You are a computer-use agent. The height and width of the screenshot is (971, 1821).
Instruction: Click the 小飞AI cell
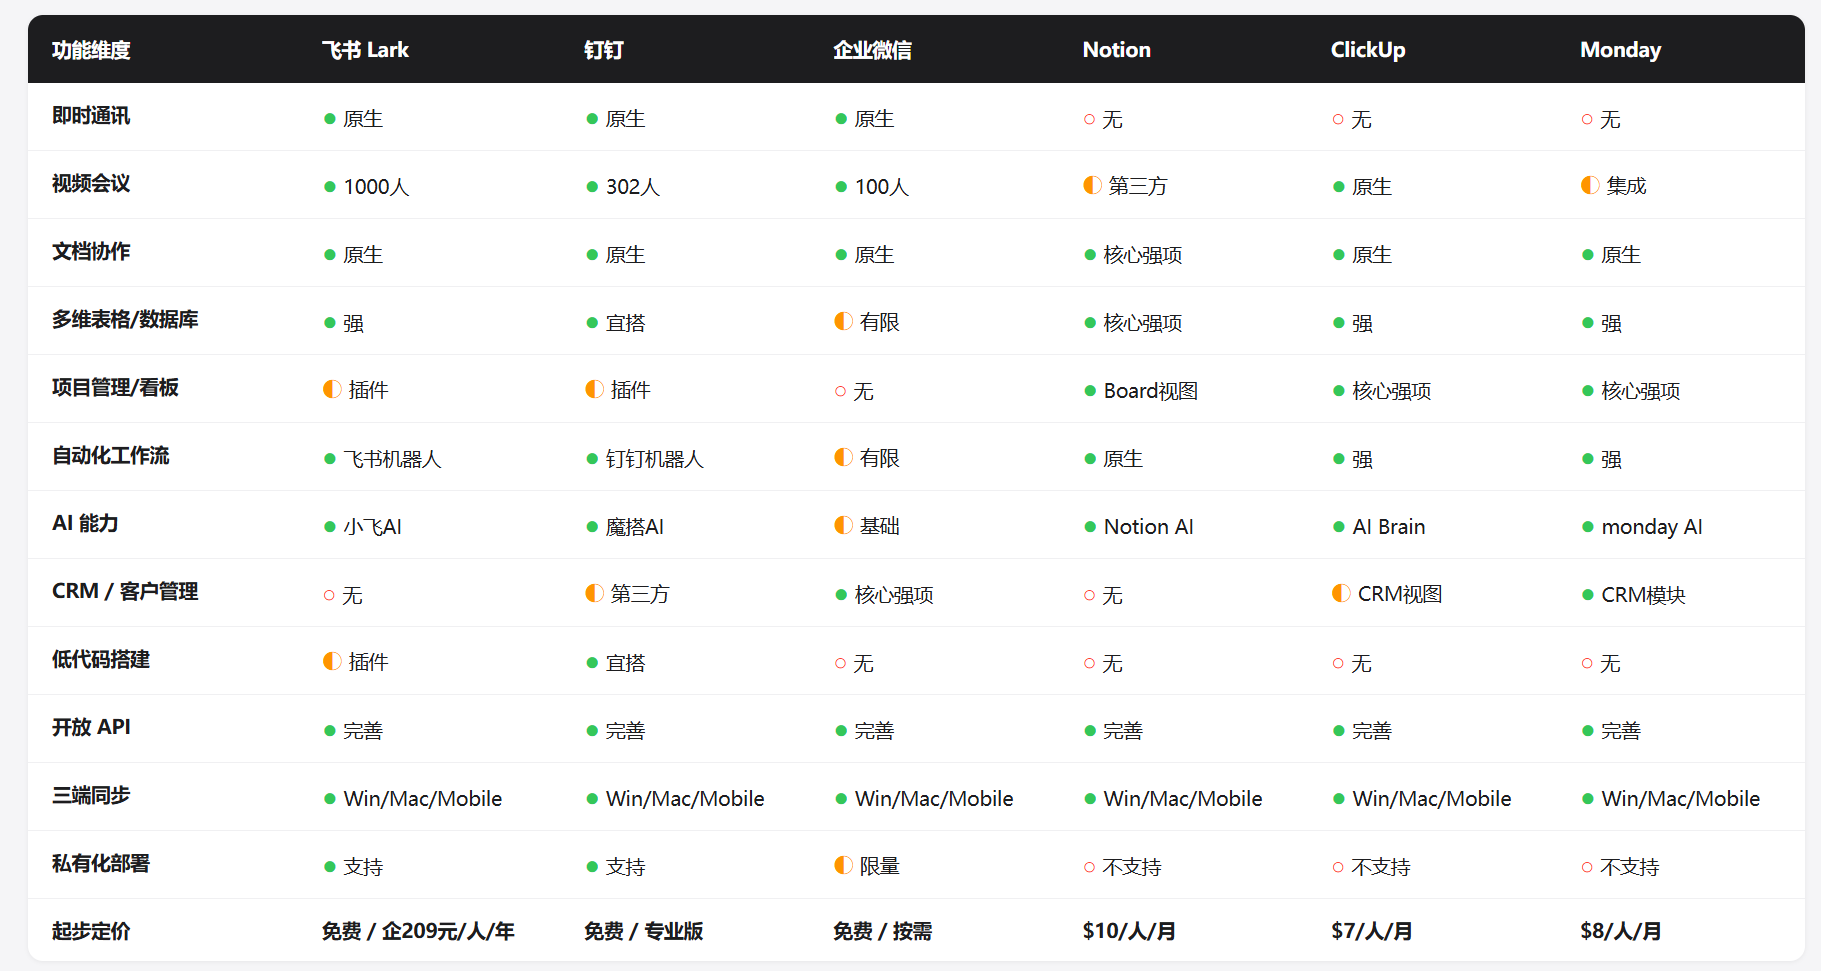[363, 527]
